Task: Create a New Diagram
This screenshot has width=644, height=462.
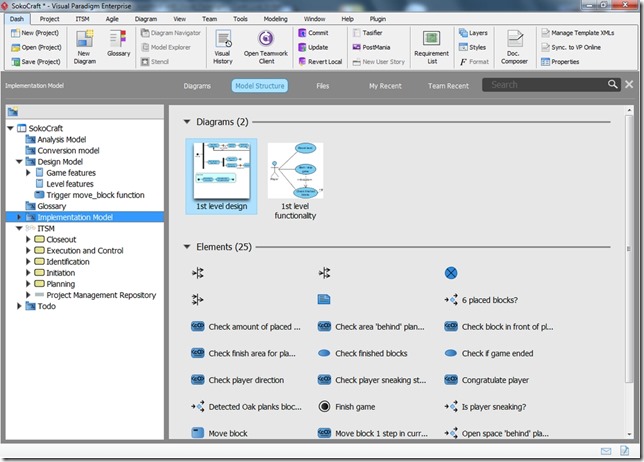Action: point(85,47)
